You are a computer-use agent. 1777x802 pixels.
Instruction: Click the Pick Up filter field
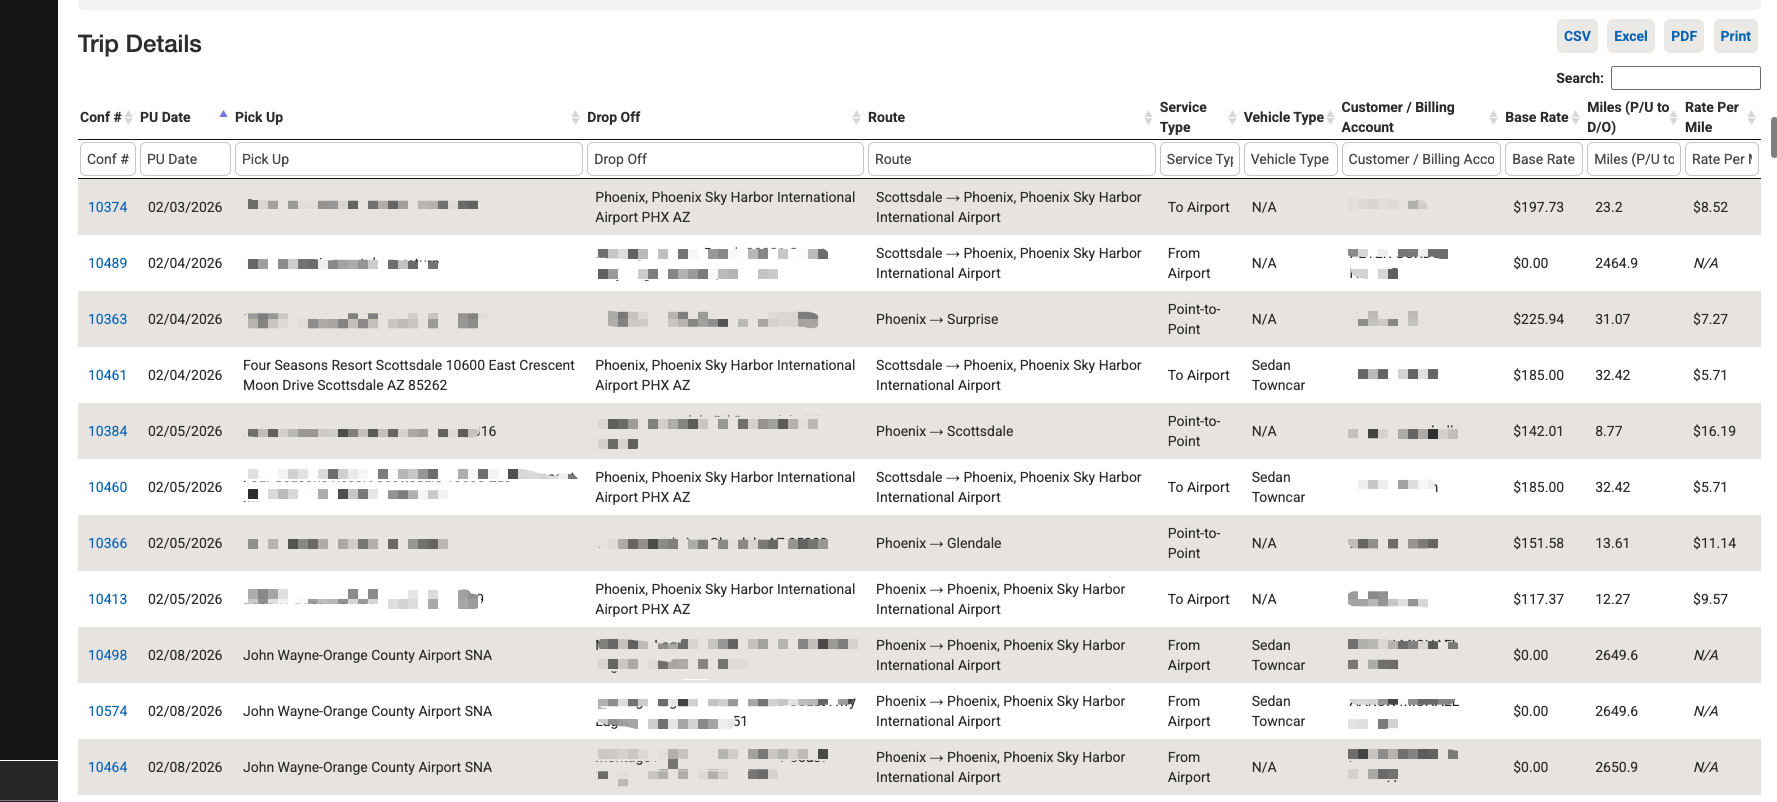(x=408, y=159)
